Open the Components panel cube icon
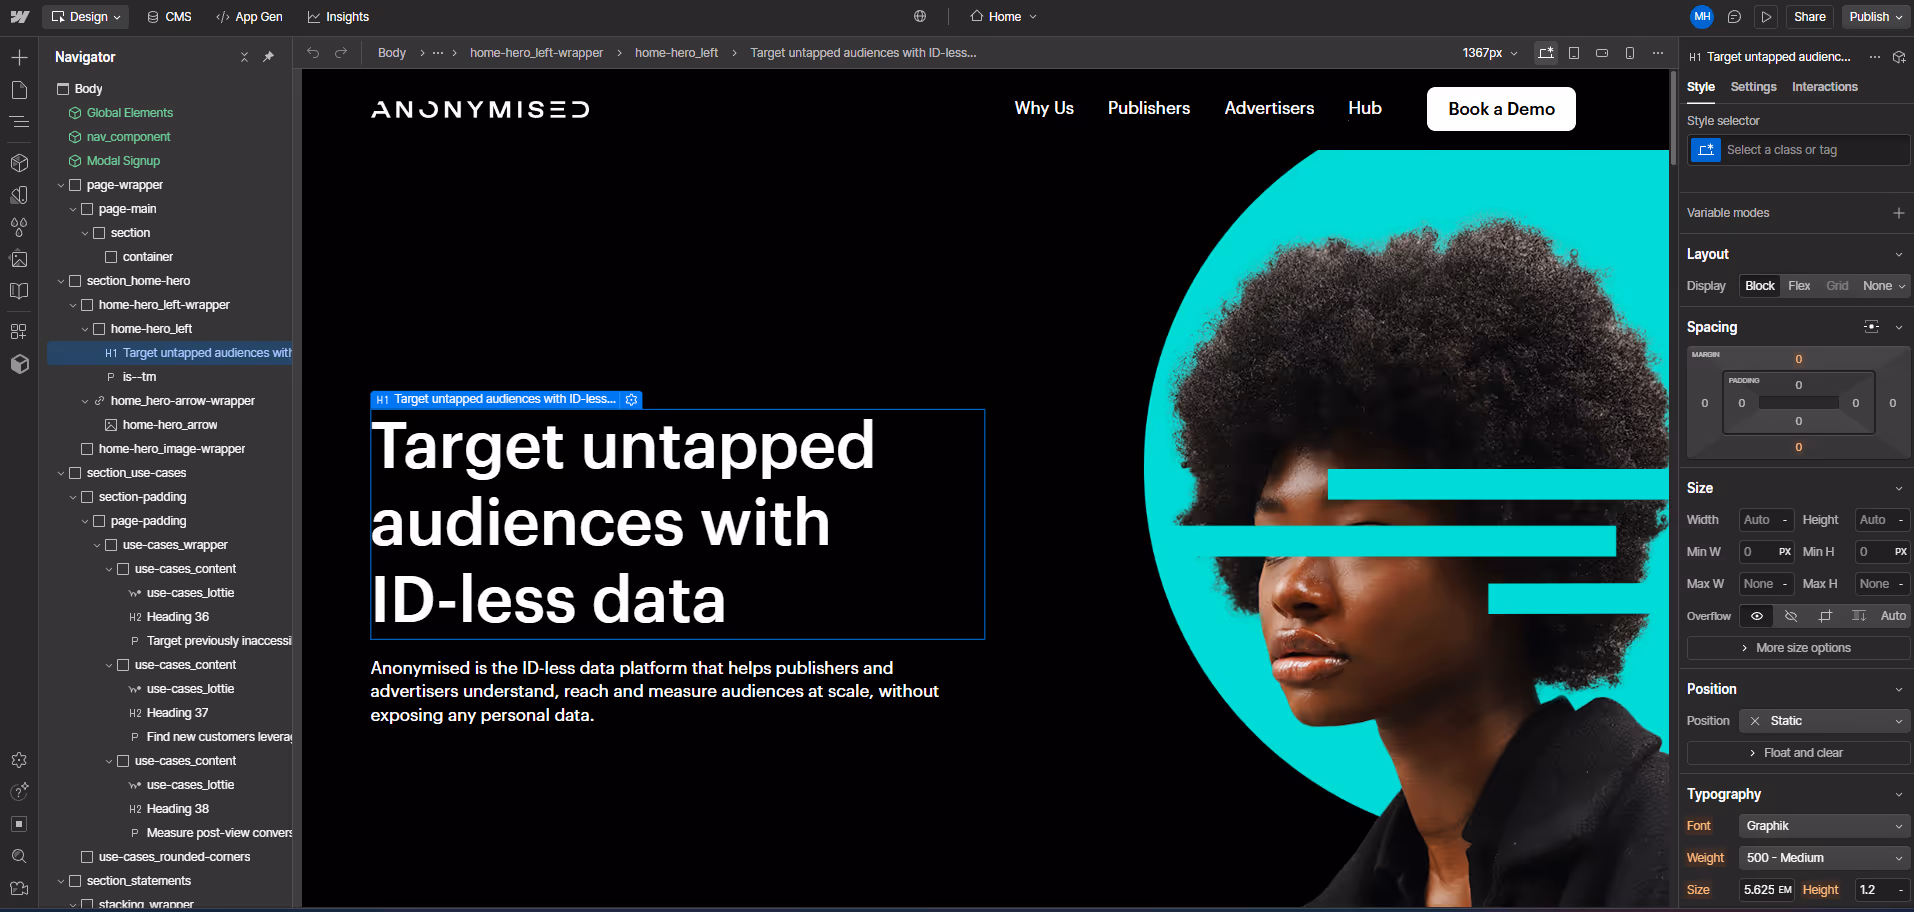The width and height of the screenshot is (1914, 912). pos(19,162)
